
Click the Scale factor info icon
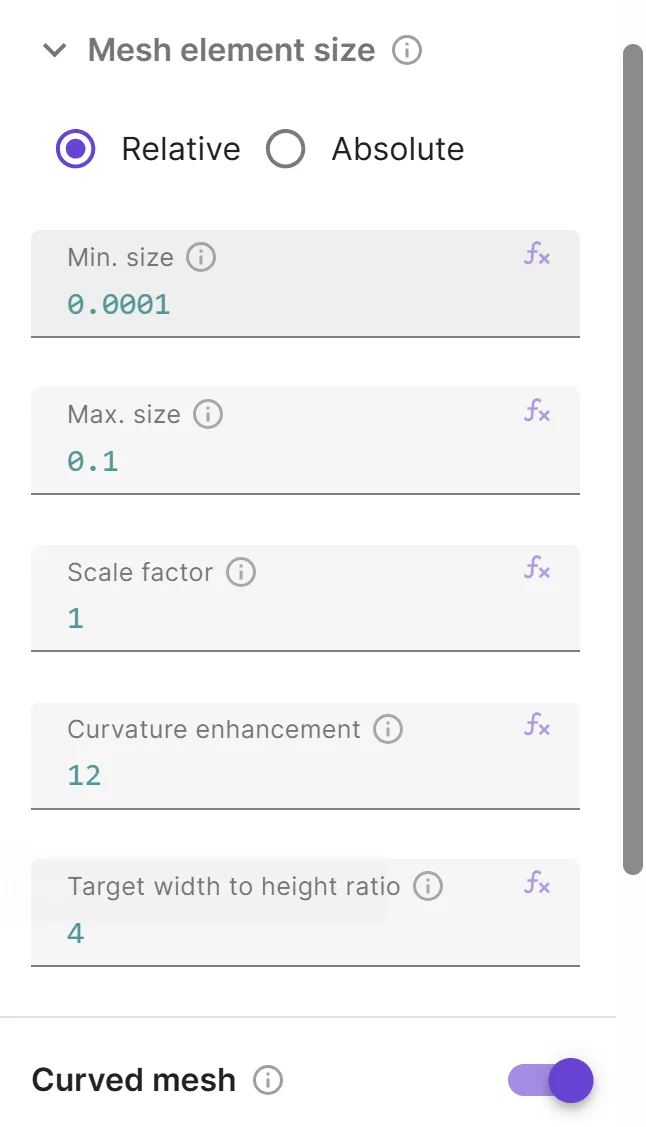point(239,572)
